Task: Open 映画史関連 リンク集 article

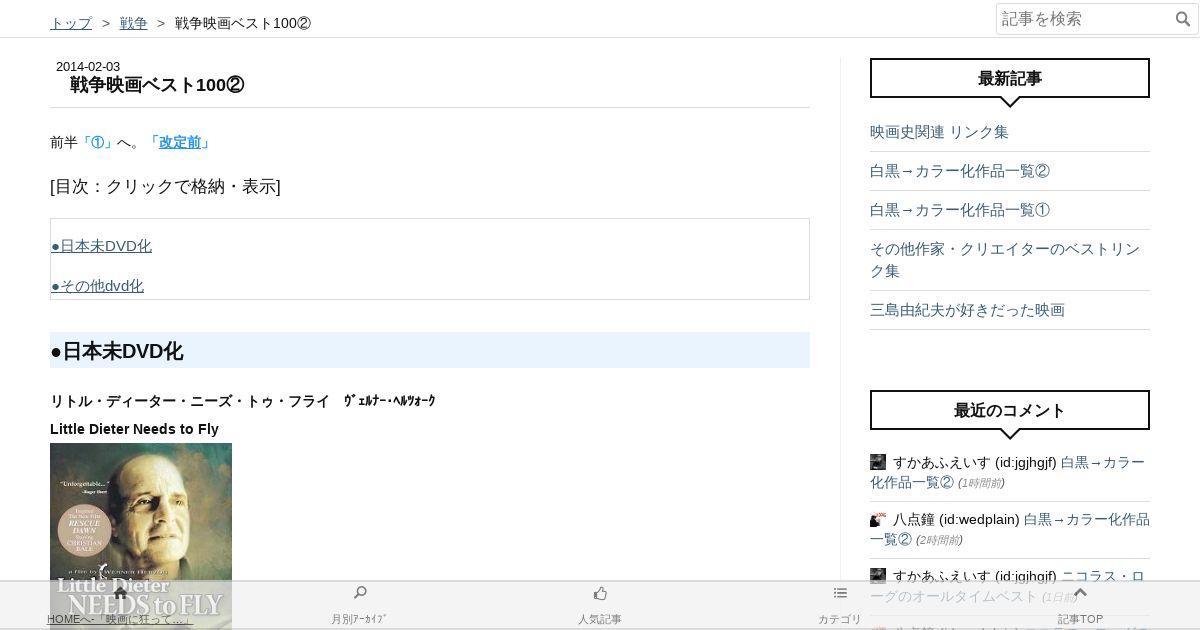Action: tap(939, 132)
